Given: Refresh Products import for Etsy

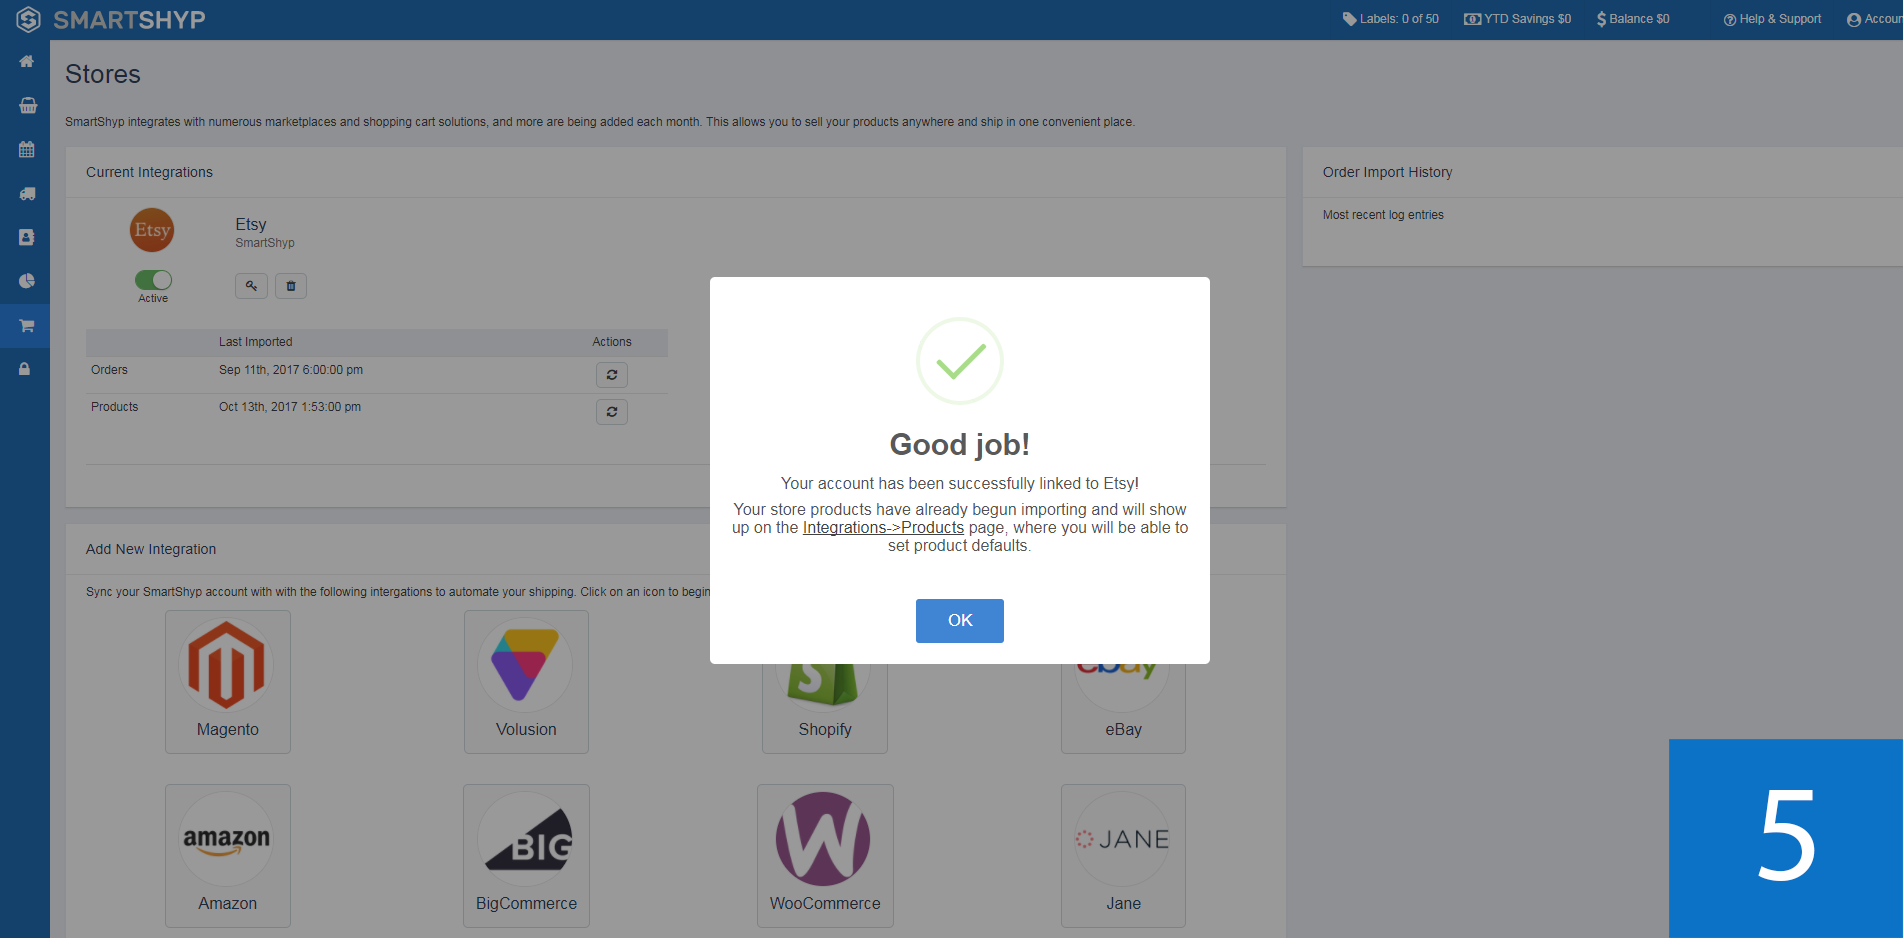Looking at the screenshot, I should tap(612, 412).
